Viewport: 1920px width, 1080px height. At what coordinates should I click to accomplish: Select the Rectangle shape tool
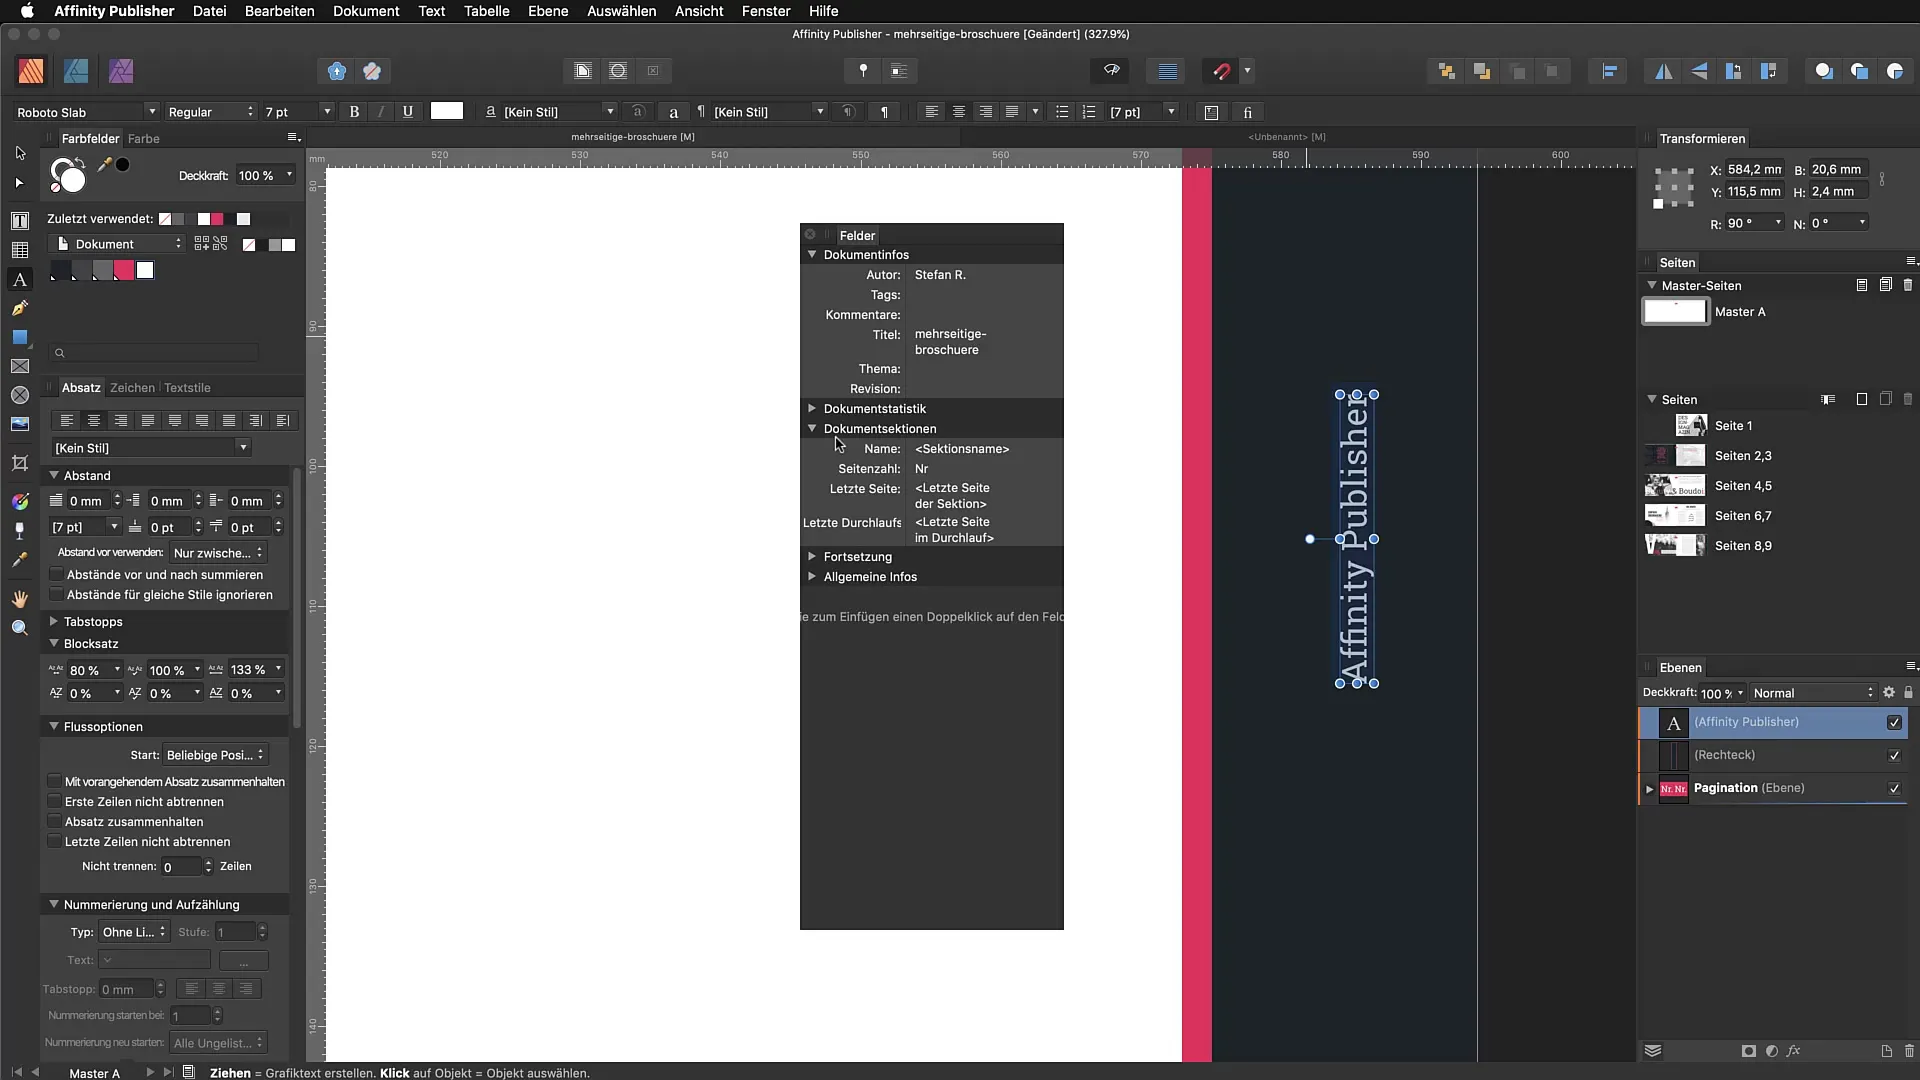point(20,337)
